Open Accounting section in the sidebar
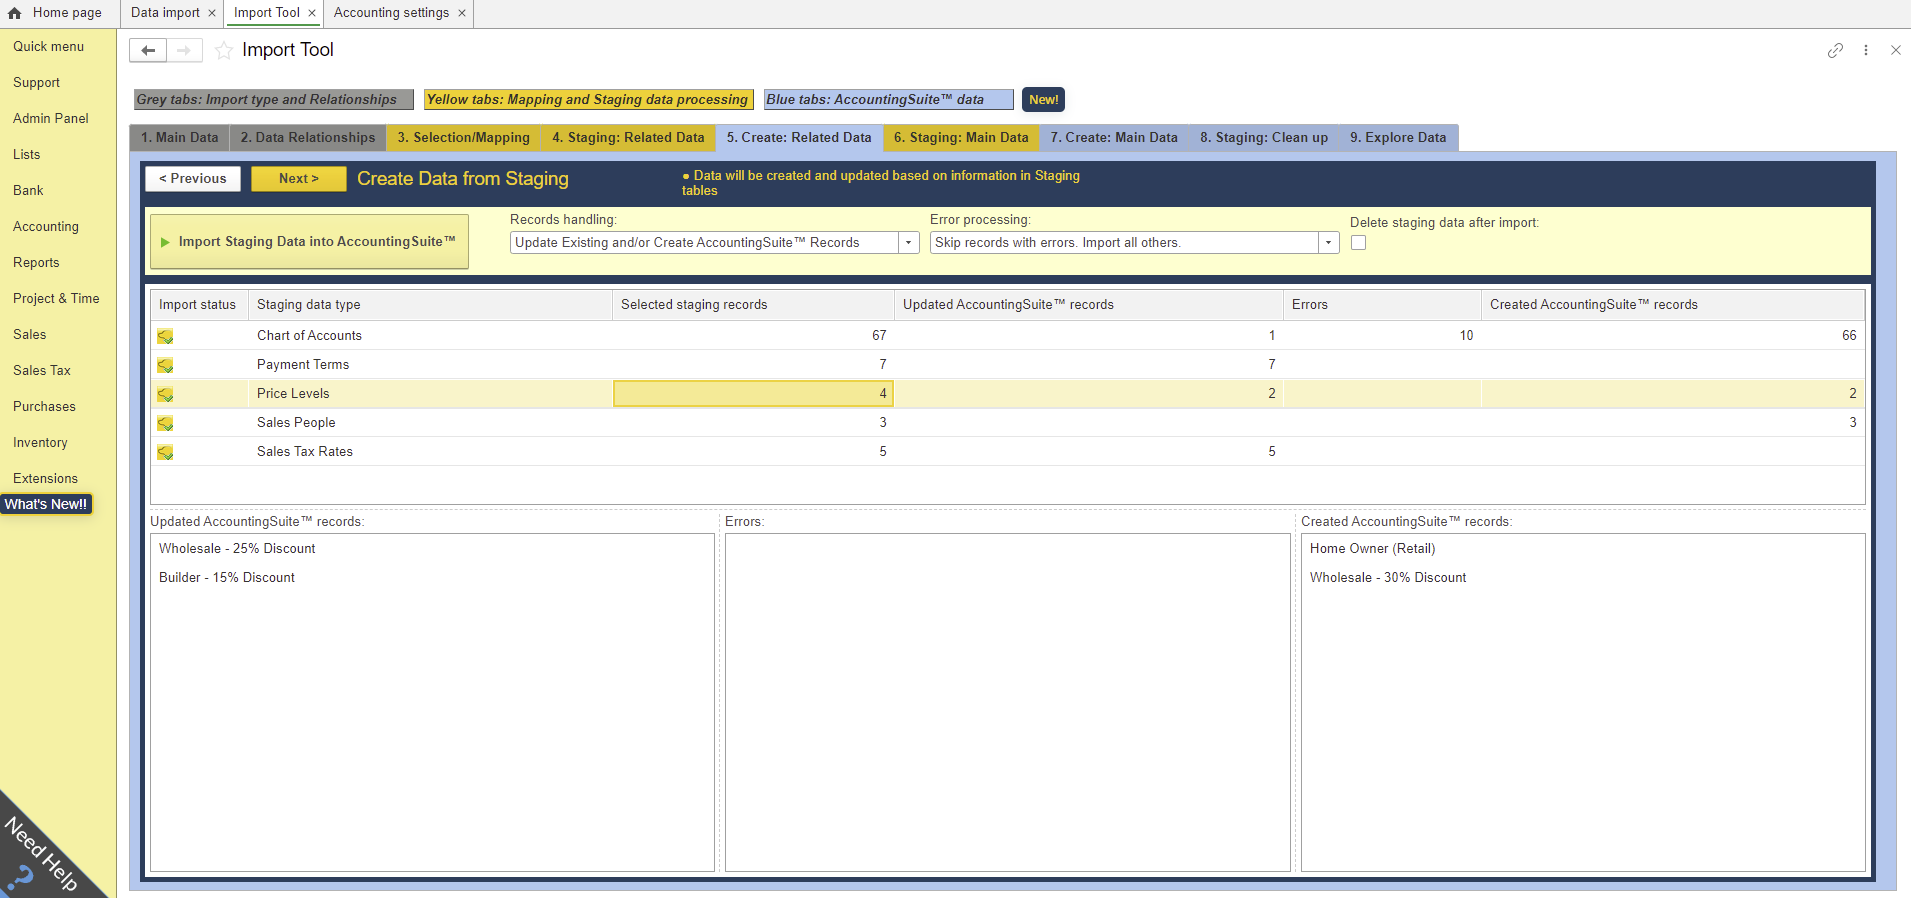 [45, 227]
